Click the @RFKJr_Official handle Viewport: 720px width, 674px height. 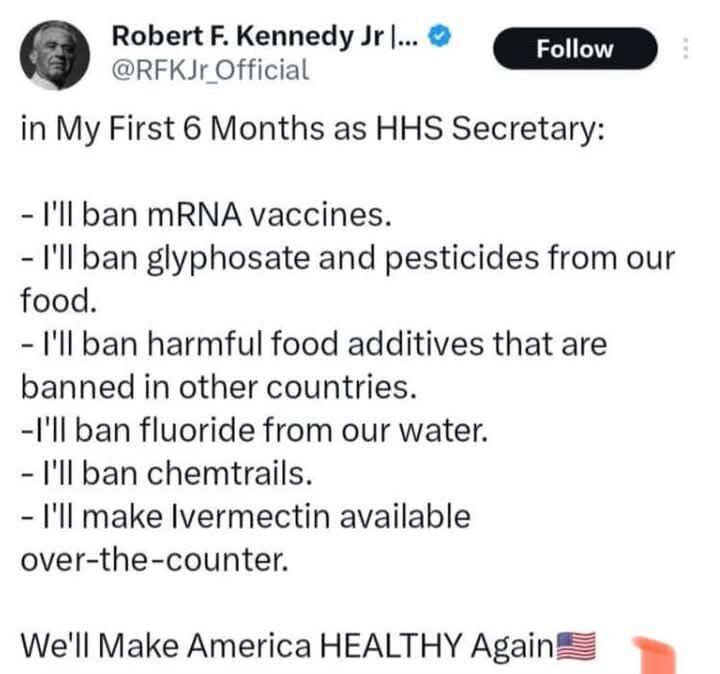pyautogui.click(x=210, y=70)
